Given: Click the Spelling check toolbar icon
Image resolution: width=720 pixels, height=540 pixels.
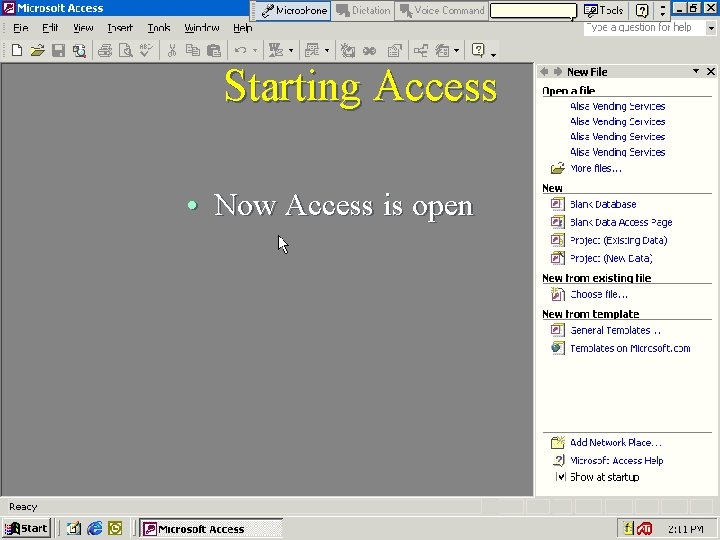Looking at the screenshot, I should pos(146,50).
